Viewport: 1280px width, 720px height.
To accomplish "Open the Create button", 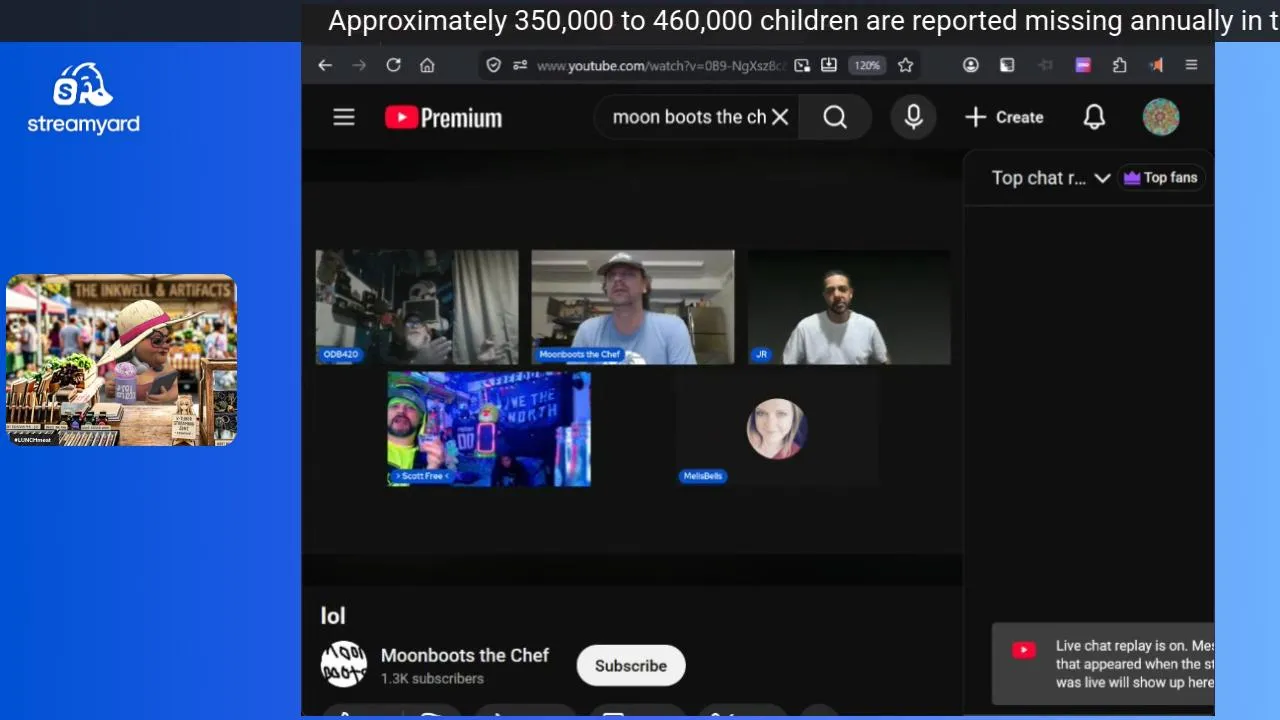I will 1005,117.
